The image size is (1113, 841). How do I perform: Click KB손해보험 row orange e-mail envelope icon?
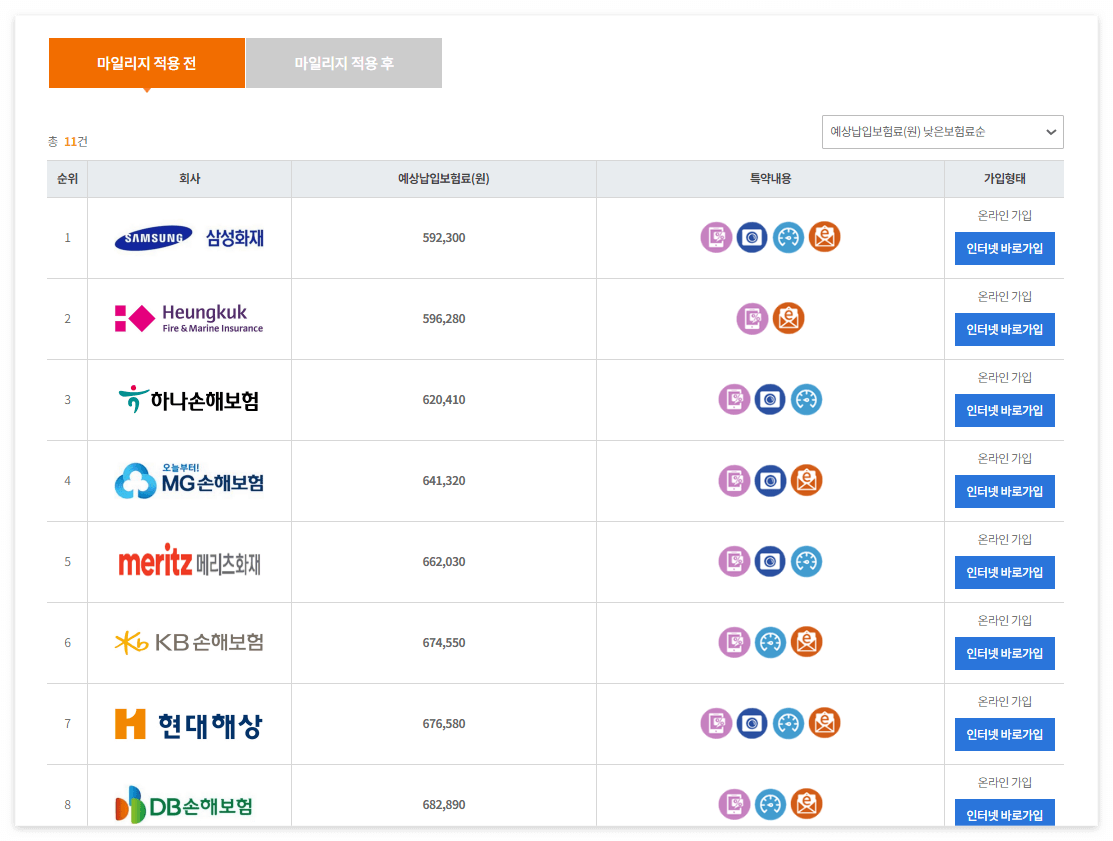[x=806, y=642]
